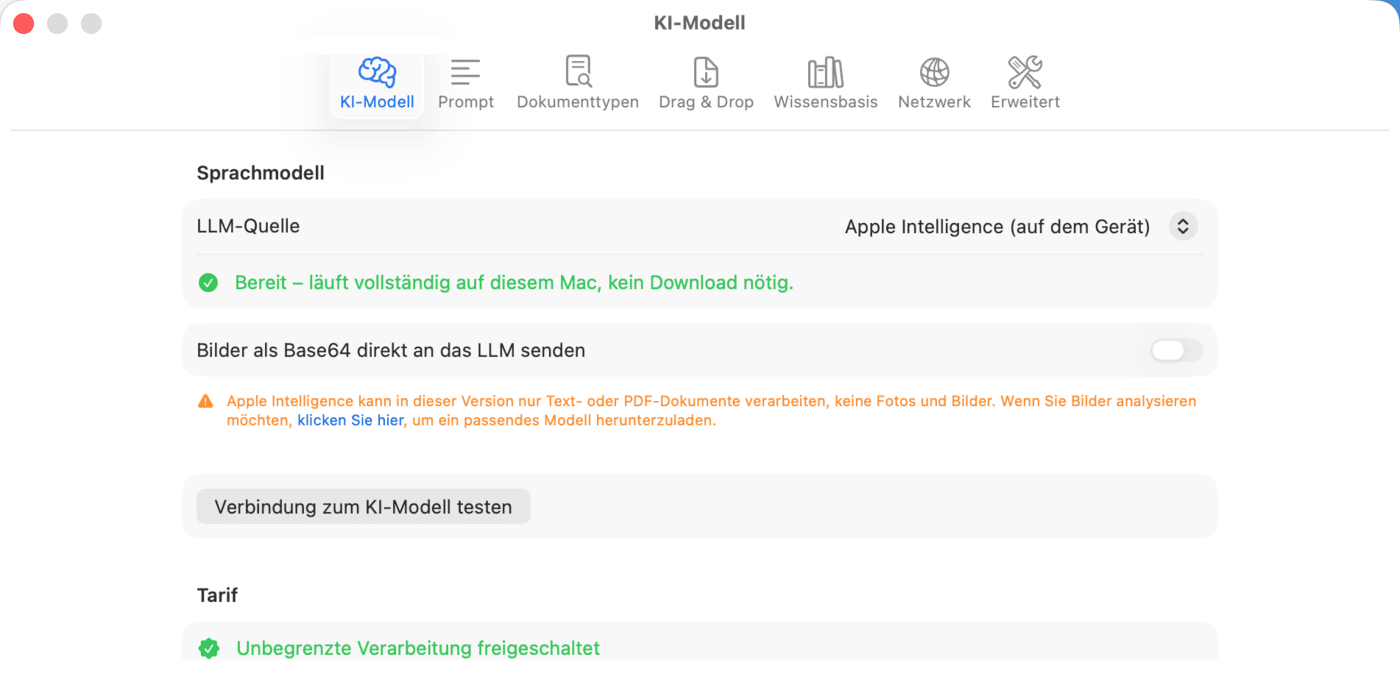
Task: Switch to the Prompt tab
Action: click(x=466, y=84)
